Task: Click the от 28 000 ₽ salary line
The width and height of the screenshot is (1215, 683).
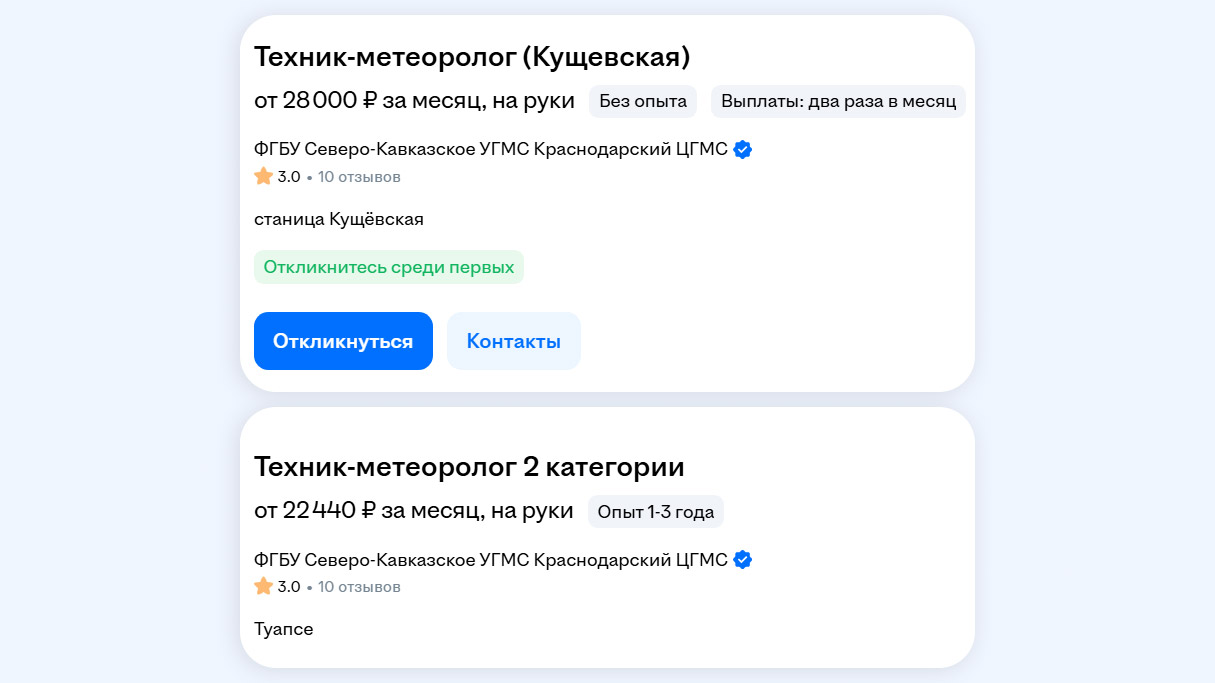Action: (x=414, y=101)
